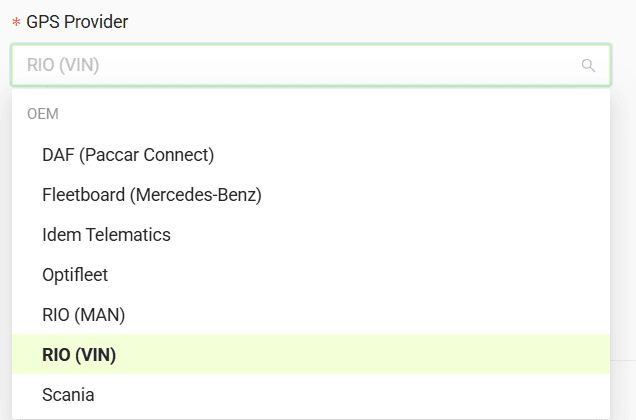This screenshot has height=420, width=636.
Task: Choose RIO (MAN) provider option
Action: (x=83, y=315)
